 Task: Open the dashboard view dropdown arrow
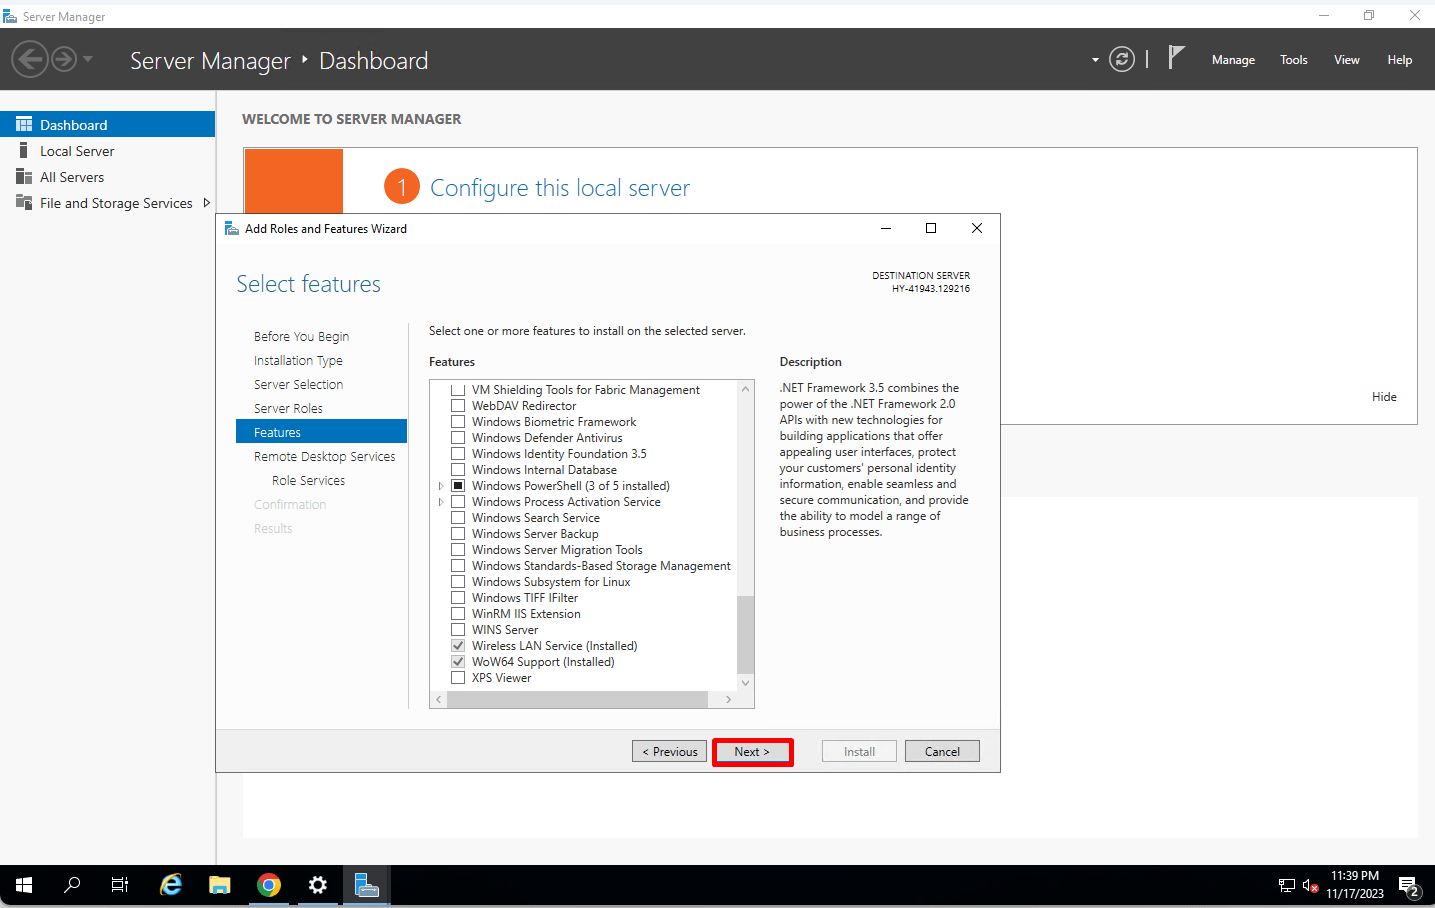pos(1094,60)
